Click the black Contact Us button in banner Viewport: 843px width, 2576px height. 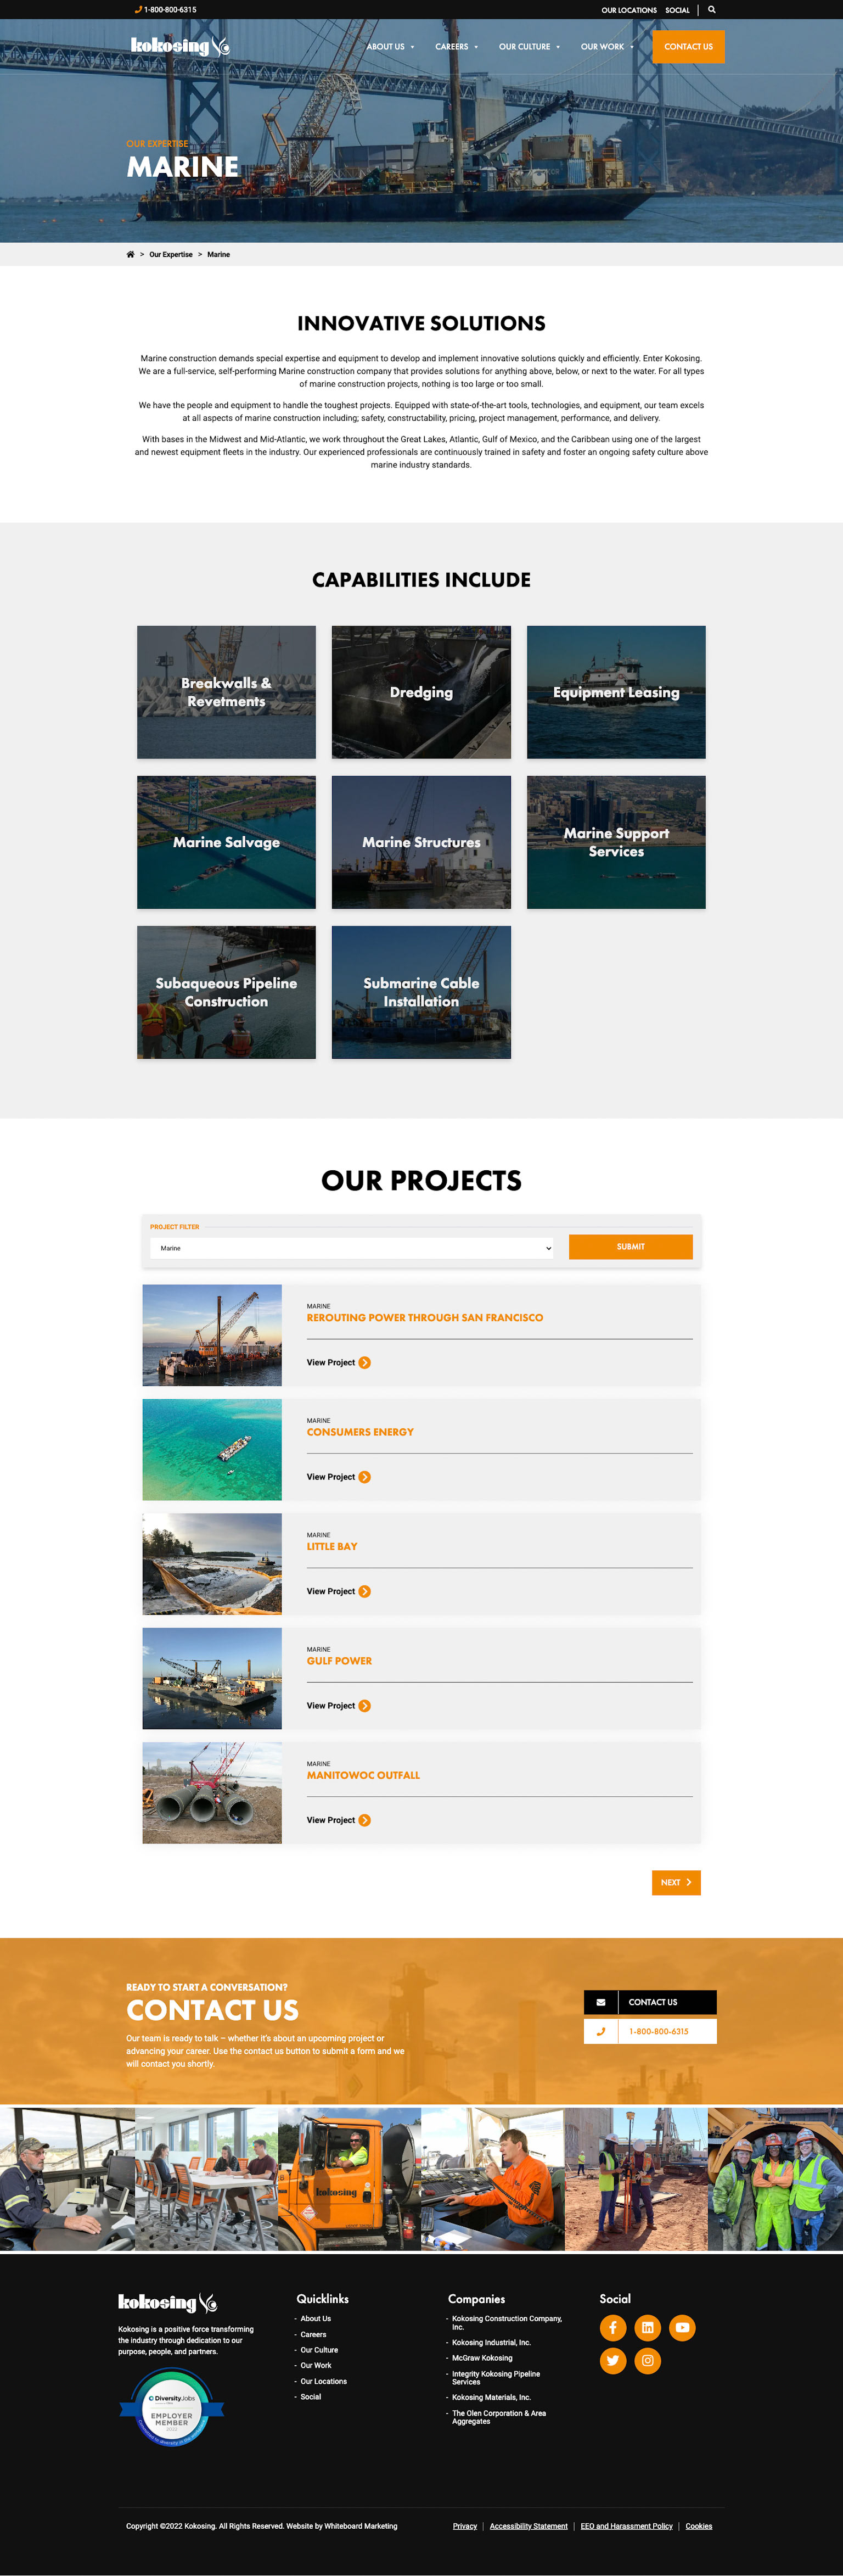tap(650, 2002)
